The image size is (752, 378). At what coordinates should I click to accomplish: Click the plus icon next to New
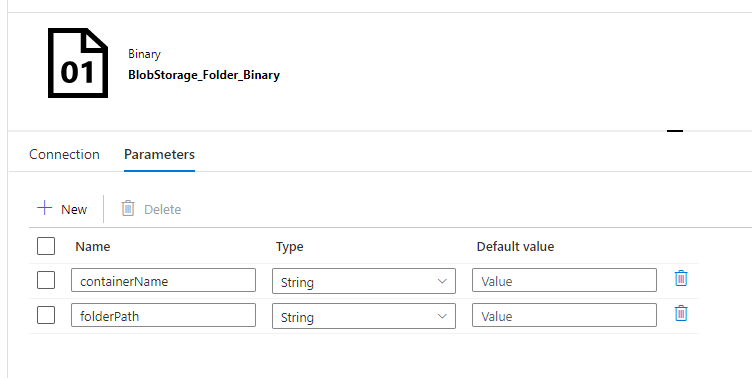(45, 208)
